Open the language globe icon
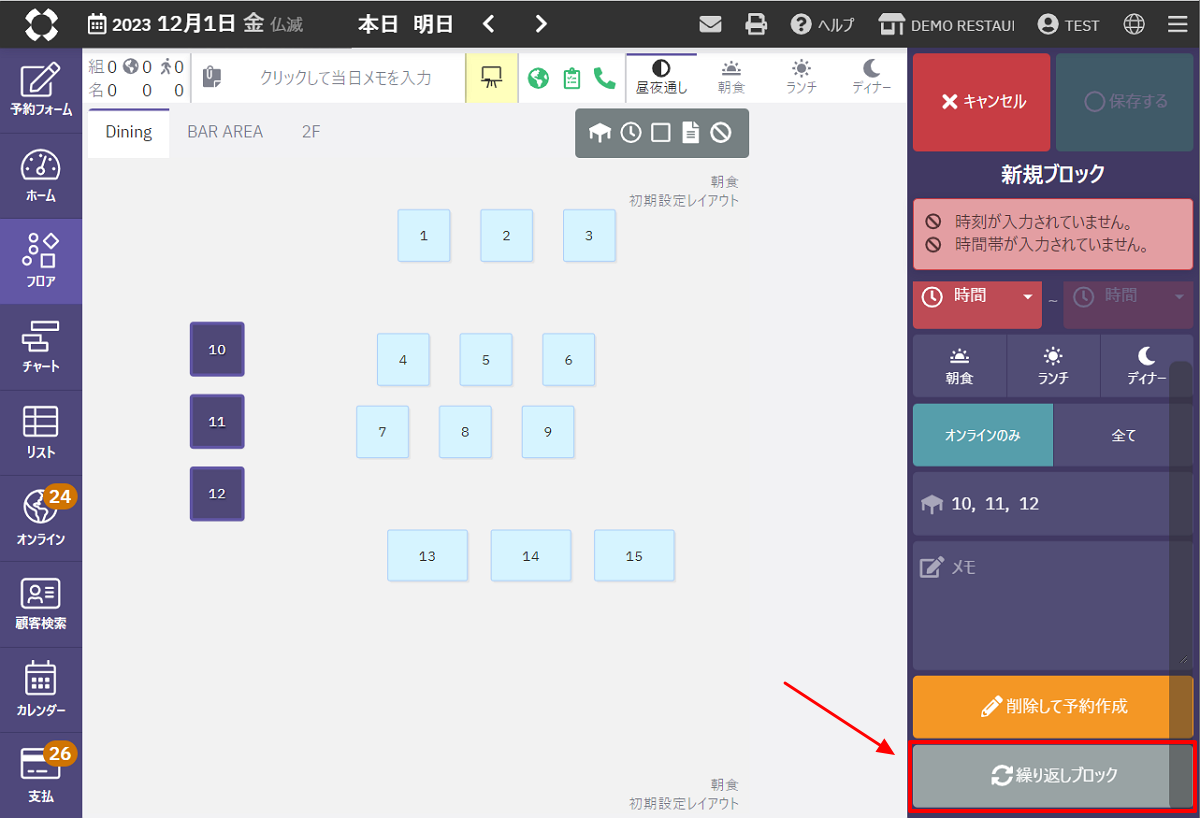The height and width of the screenshot is (818, 1200). tap(1134, 24)
